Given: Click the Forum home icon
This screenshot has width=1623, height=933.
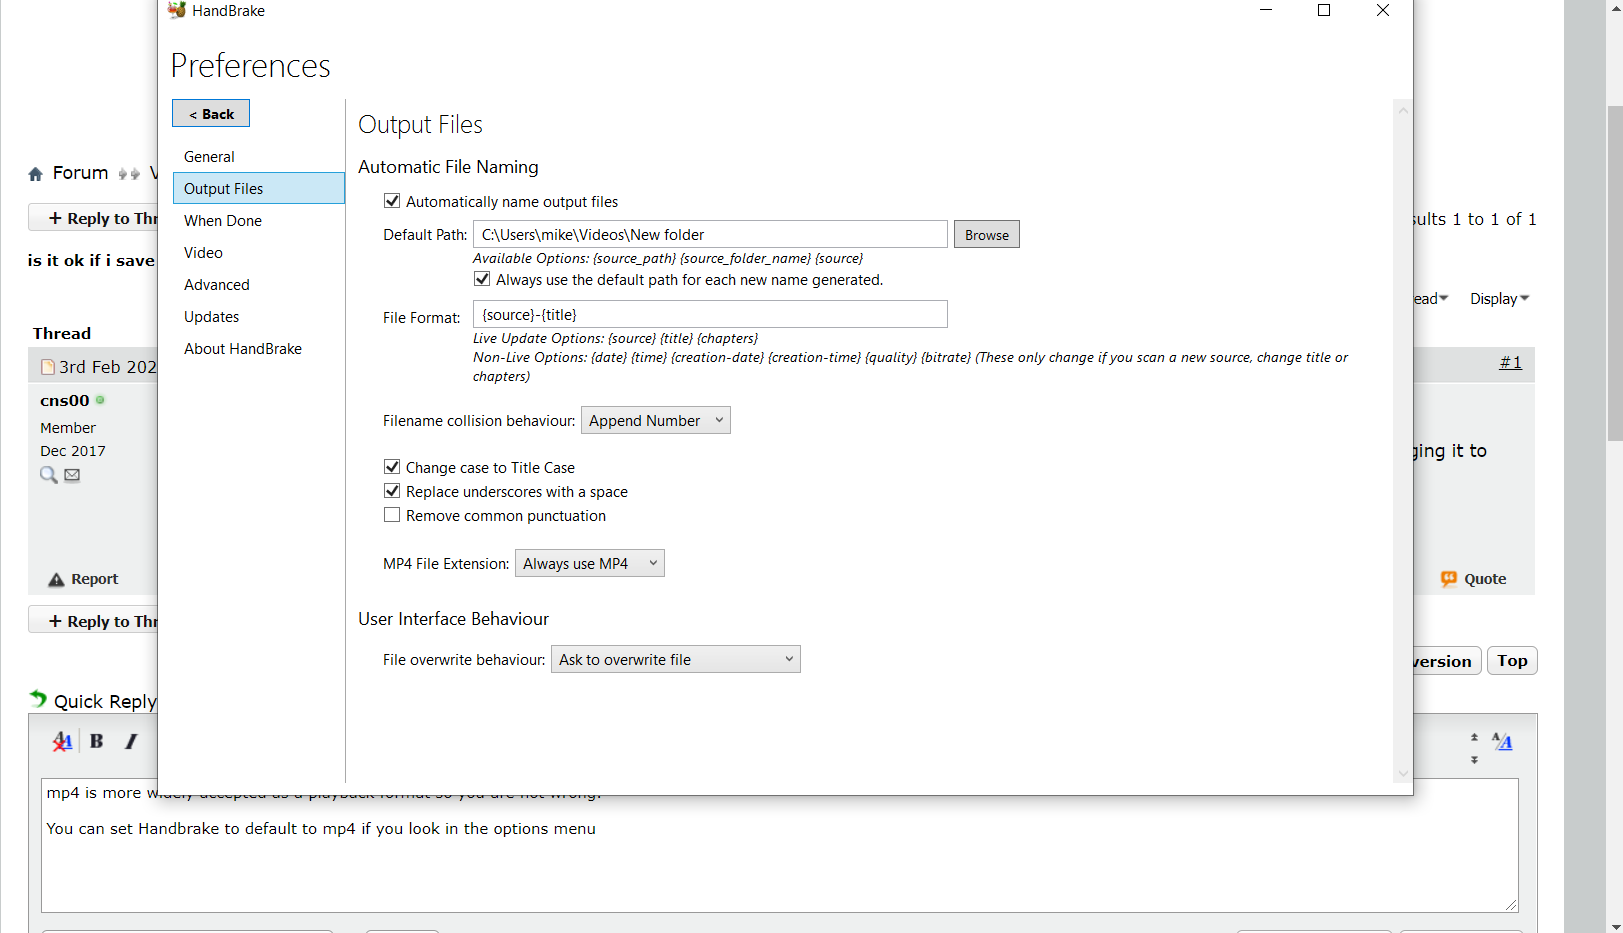Looking at the screenshot, I should (x=36, y=174).
